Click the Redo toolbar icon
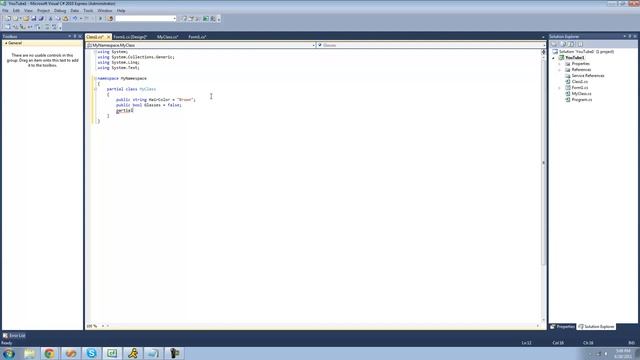 86,19
